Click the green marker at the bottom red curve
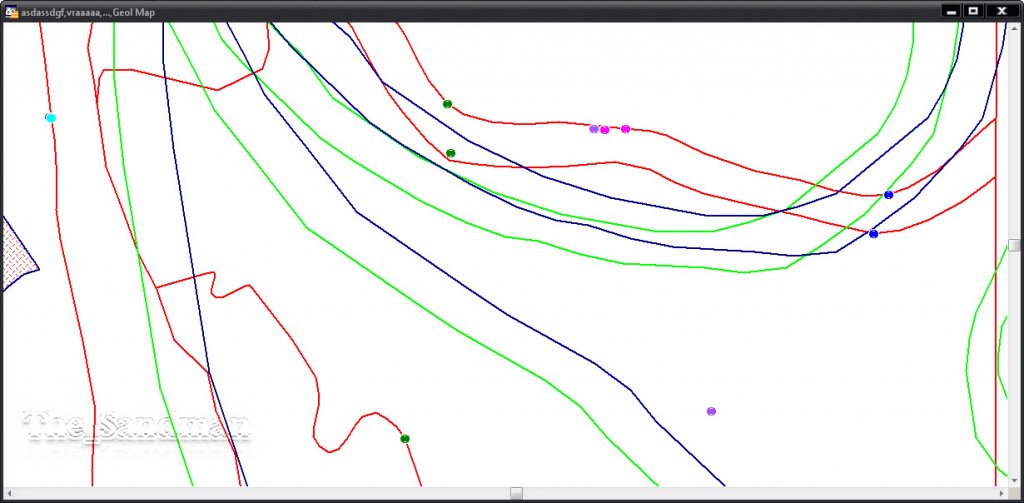 tap(405, 439)
